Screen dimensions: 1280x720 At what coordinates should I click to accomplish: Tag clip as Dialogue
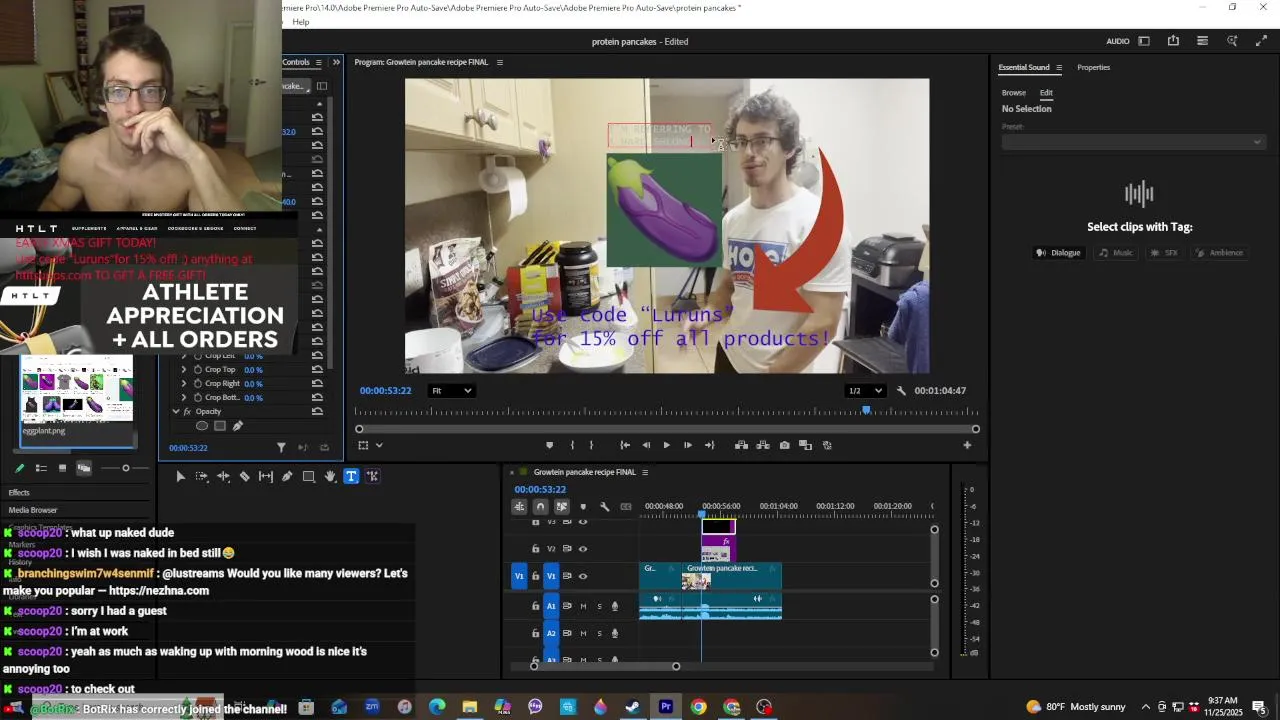[1058, 253]
